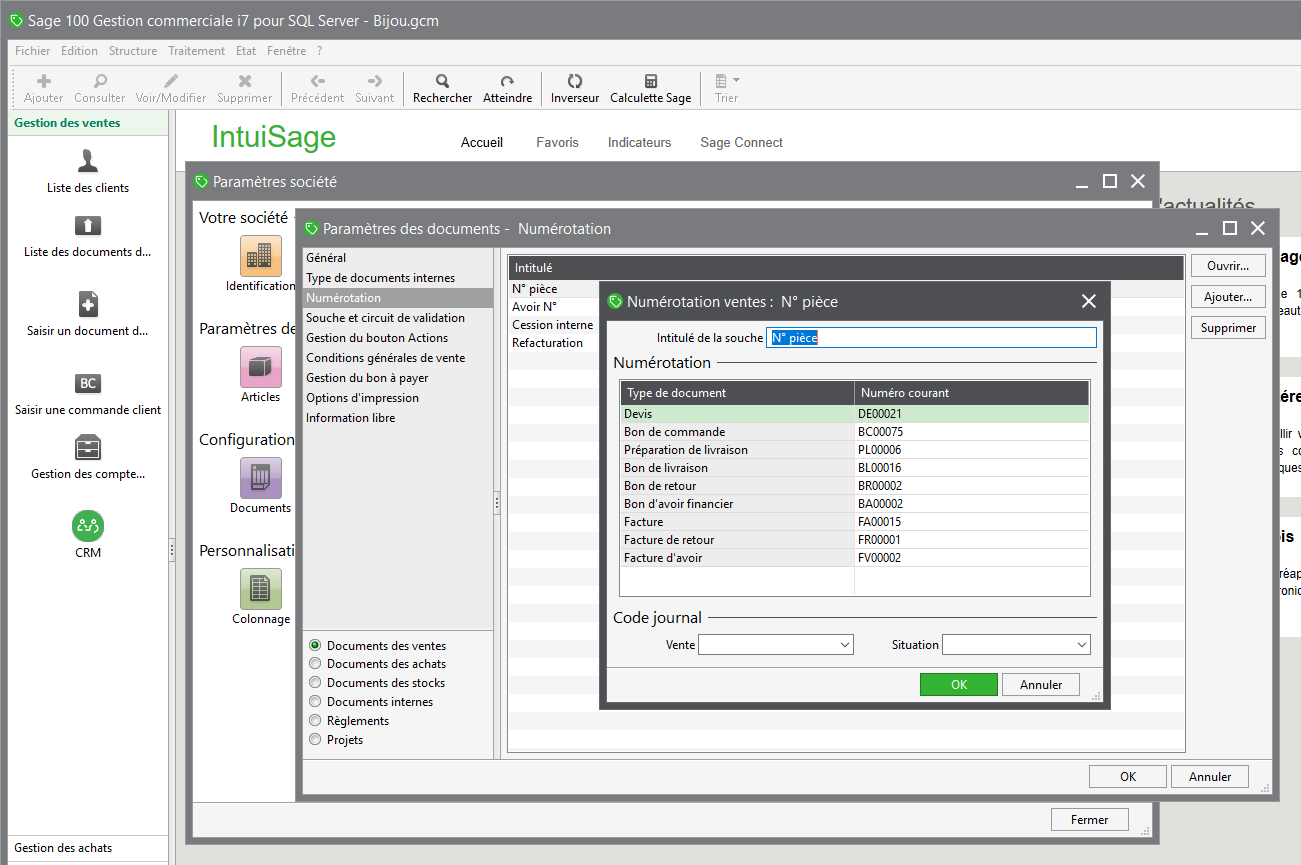The width and height of the screenshot is (1301, 865).
Task: Open Gestion des comptes sidebar icon
Action: tap(88, 447)
